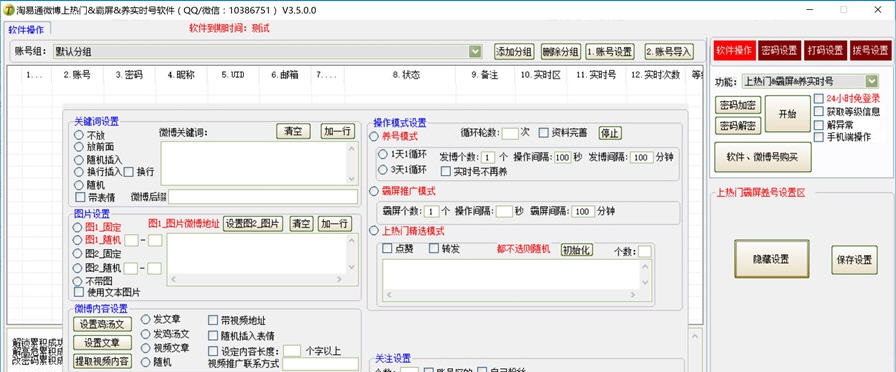This screenshot has width=896, height=372.
Task: Click the 开始 start button
Action: [787, 114]
